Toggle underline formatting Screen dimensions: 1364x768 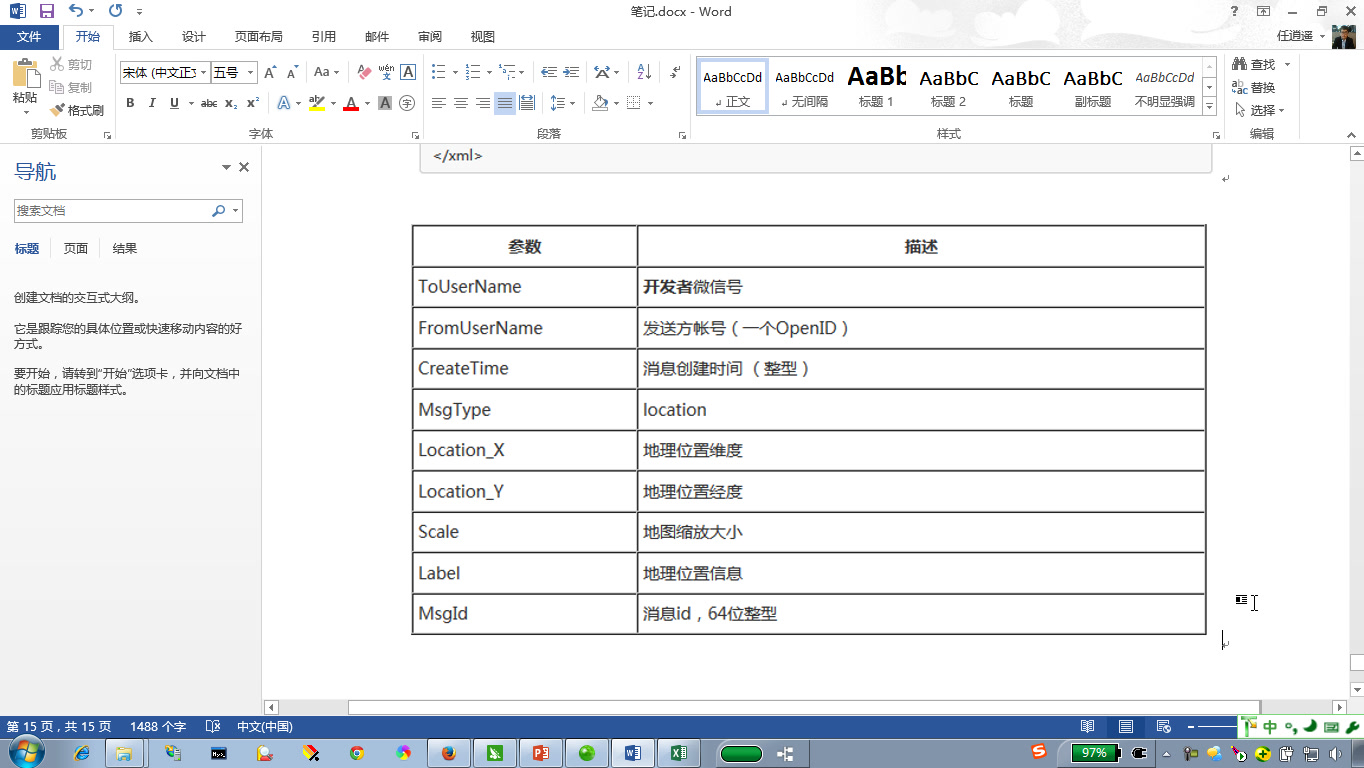coord(174,103)
